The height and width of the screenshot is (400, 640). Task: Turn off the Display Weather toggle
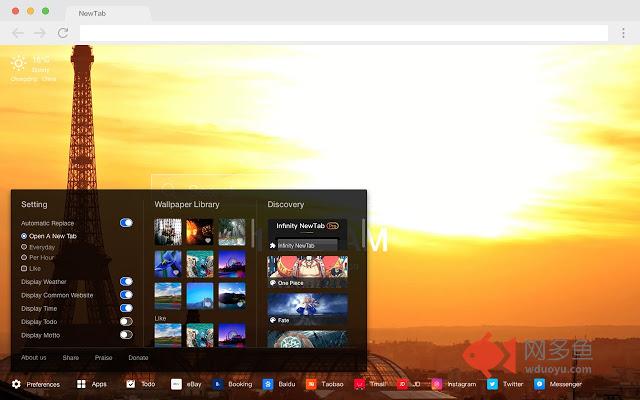pos(126,282)
